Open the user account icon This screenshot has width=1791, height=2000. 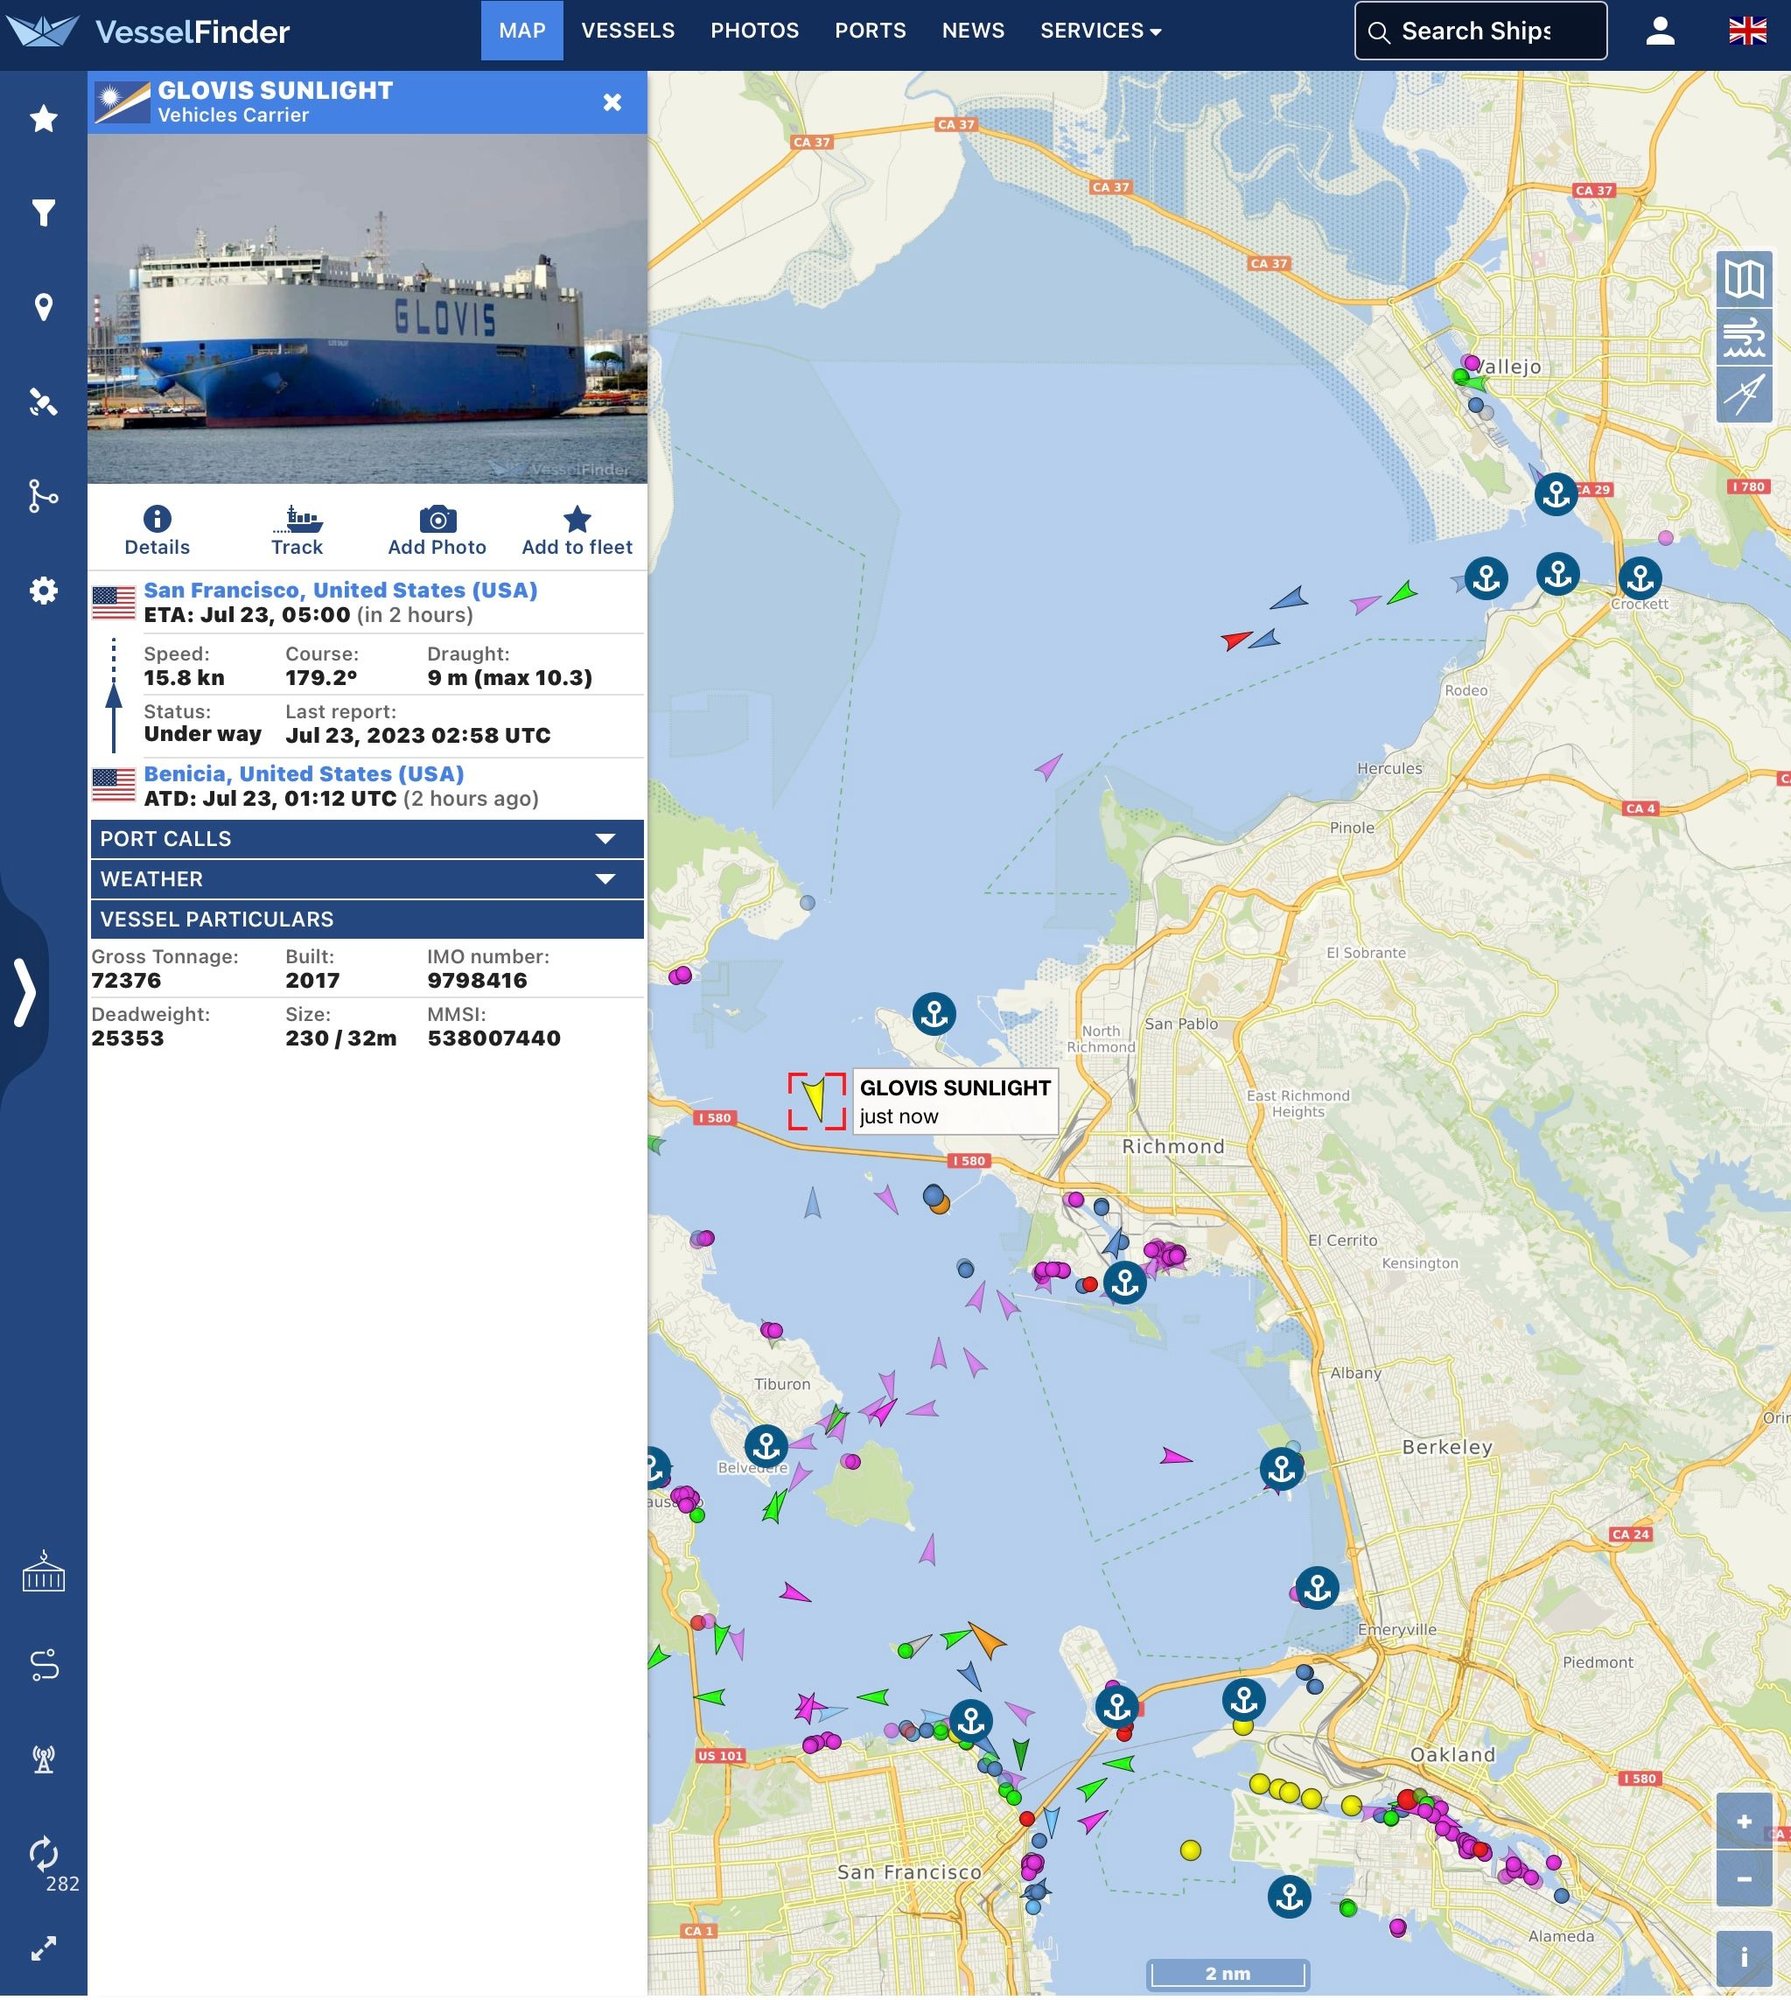tap(1660, 31)
